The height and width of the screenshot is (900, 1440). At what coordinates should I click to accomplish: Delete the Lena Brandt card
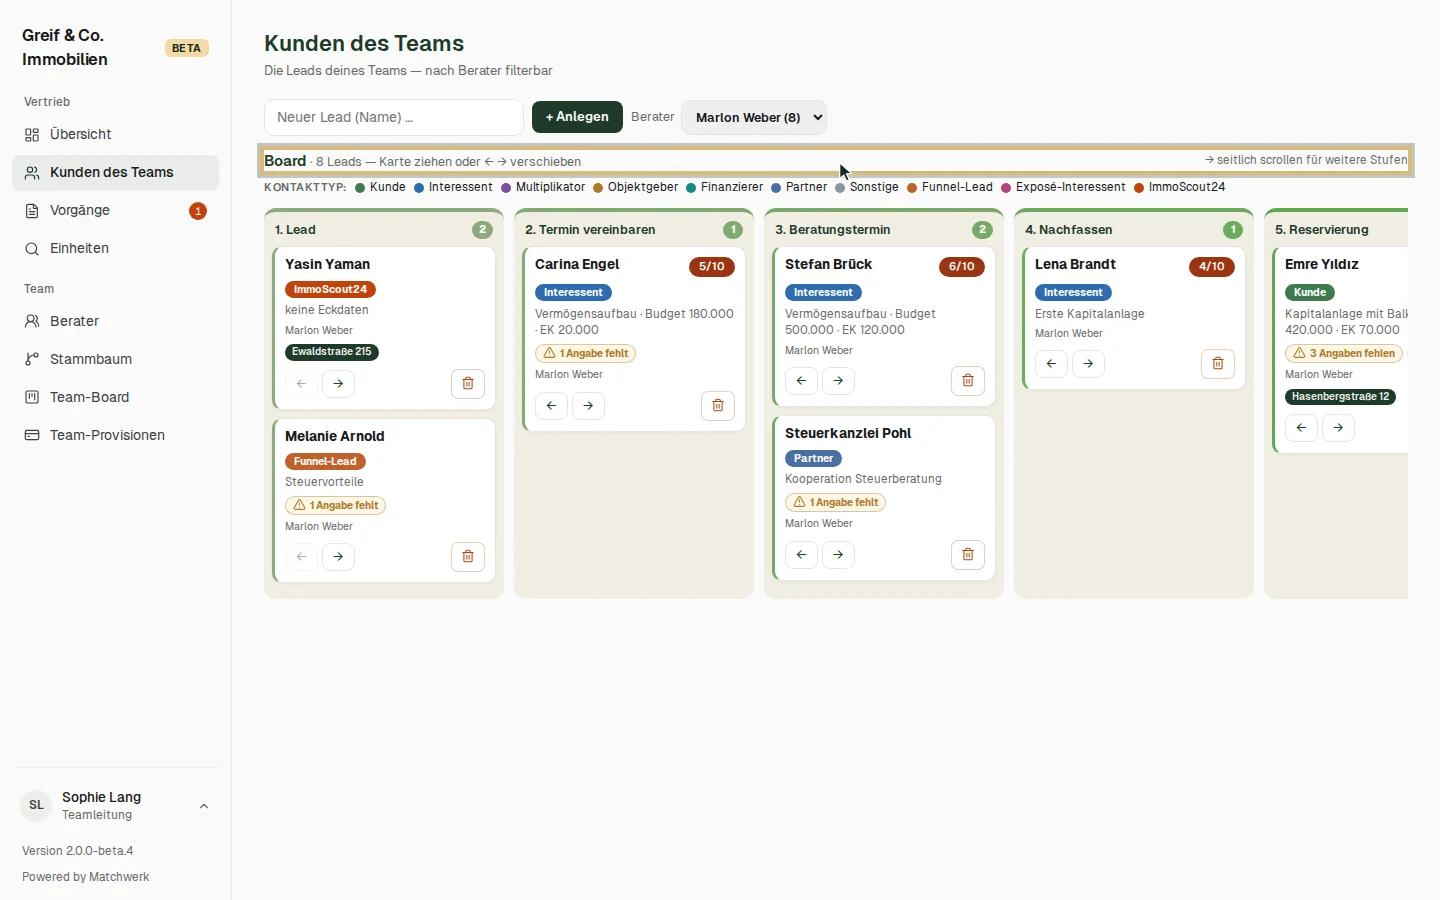(1218, 364)
